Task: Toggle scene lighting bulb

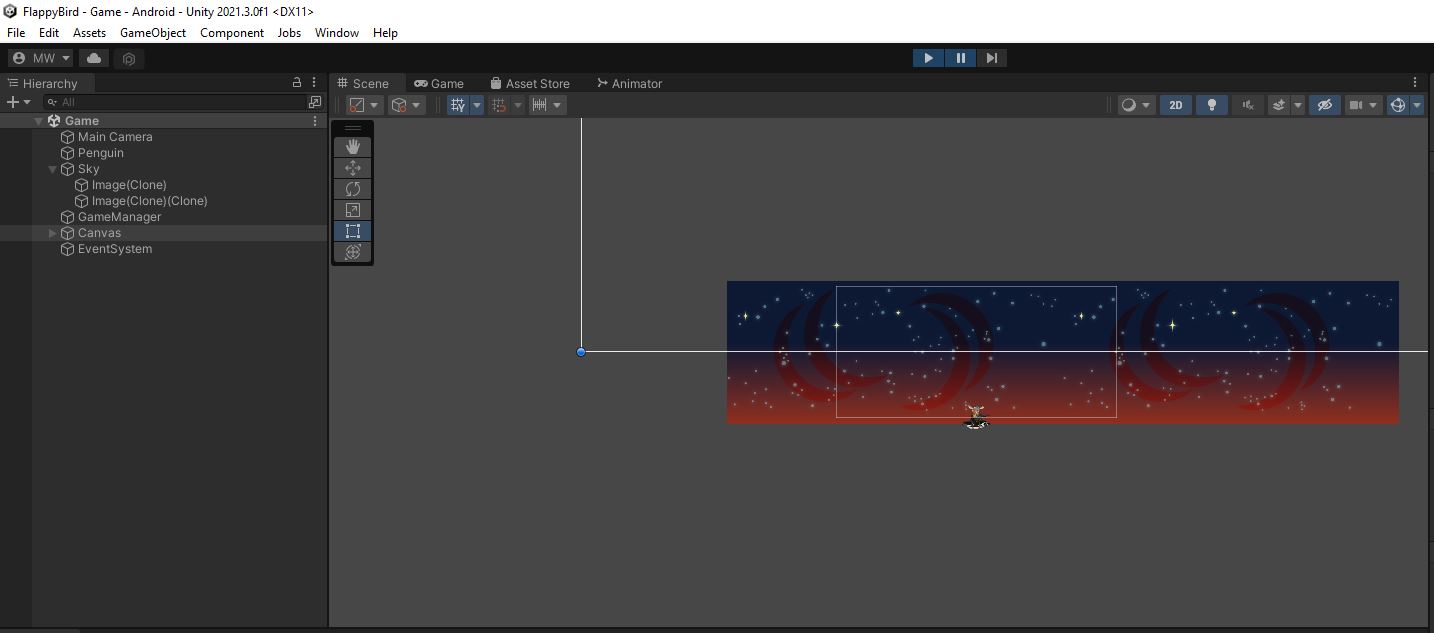Action: [x=1211, y=105]
